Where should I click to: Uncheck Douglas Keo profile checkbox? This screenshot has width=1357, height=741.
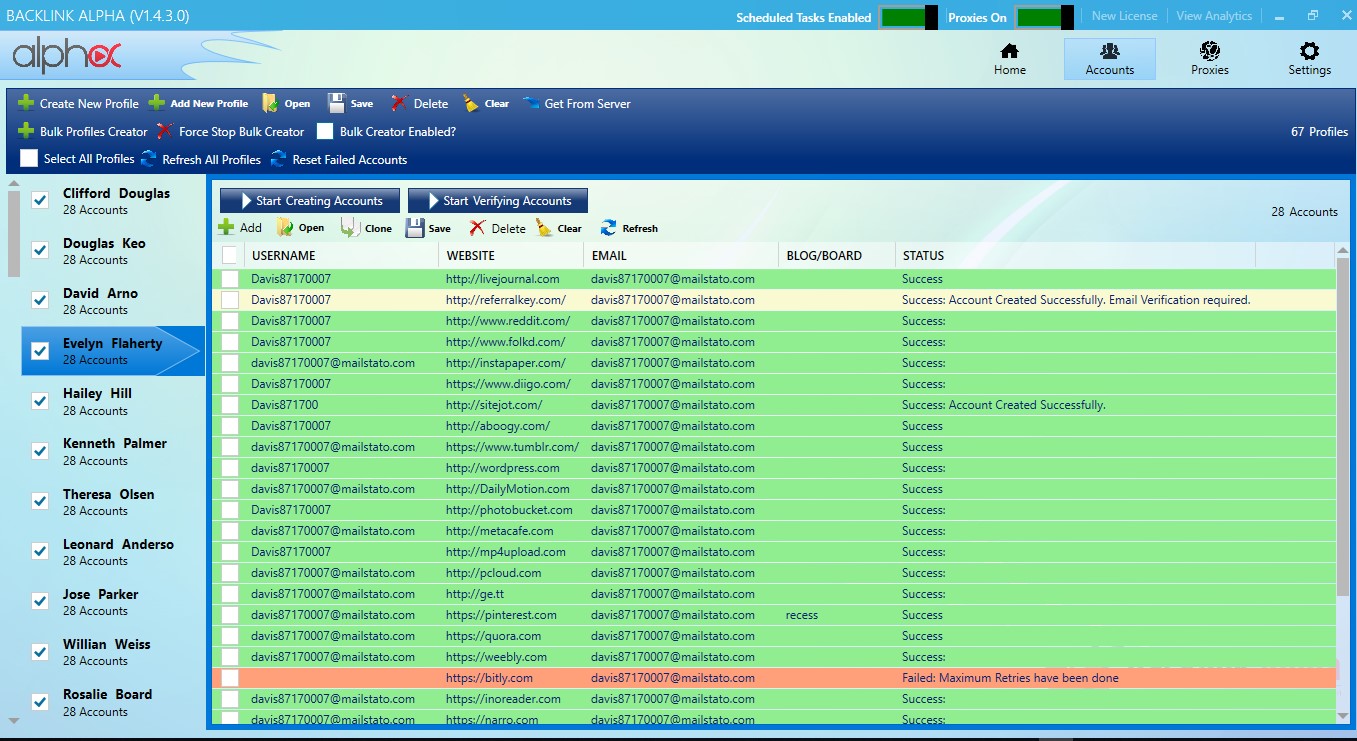point(40,250)
